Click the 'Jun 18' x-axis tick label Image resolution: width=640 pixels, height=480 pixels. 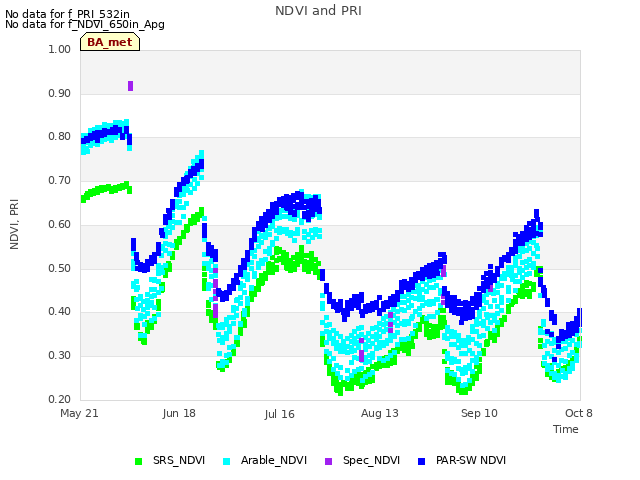coord(179,413)
